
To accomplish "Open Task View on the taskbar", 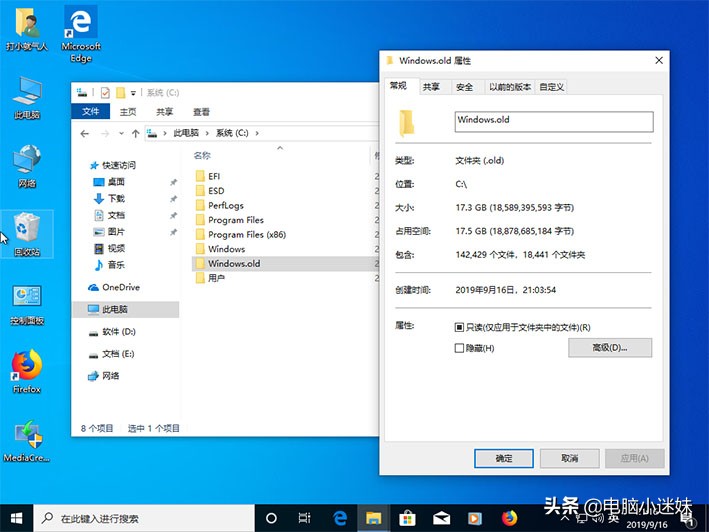I will [305, 518].
